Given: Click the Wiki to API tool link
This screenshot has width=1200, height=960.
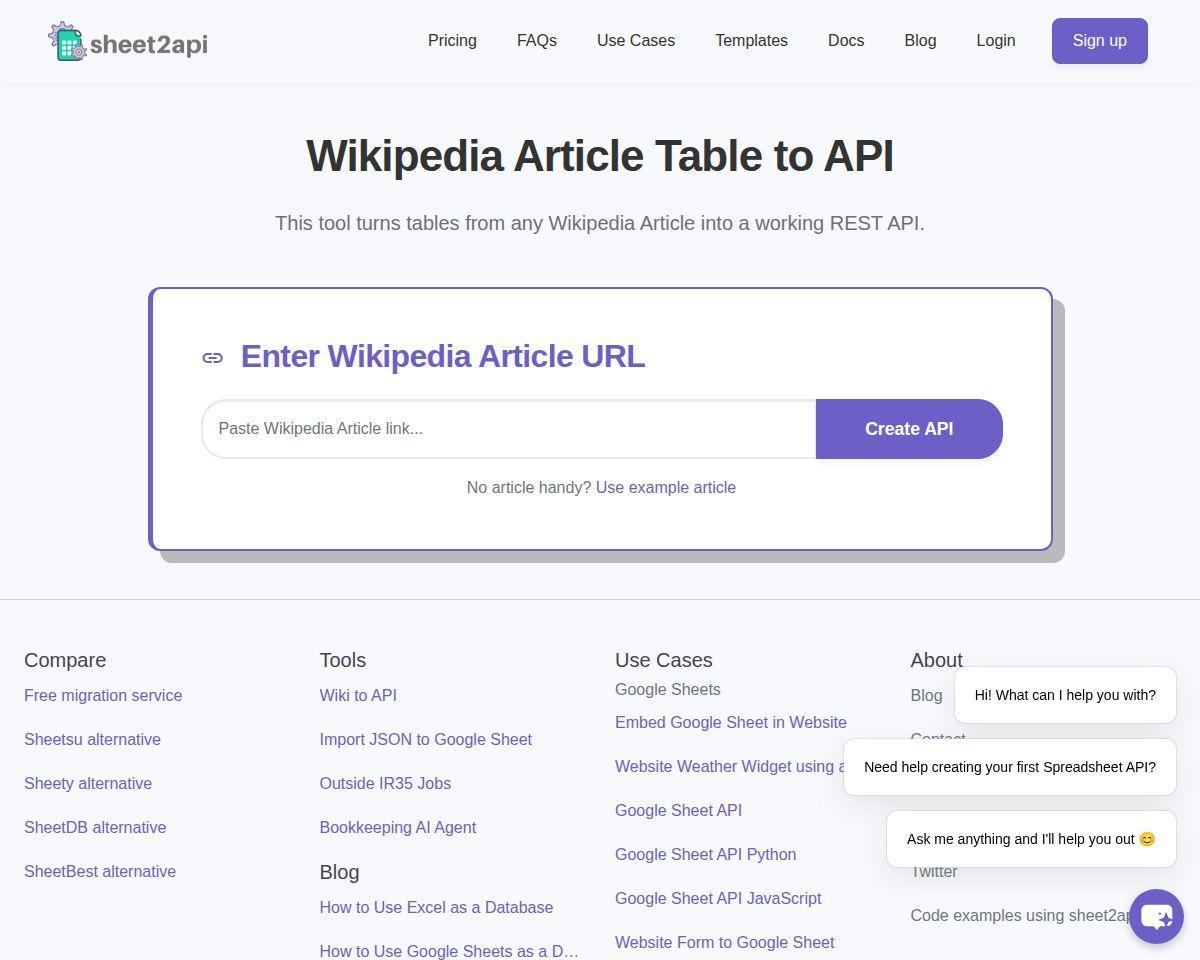Looking at the screenshot, I should pos(358,695).
